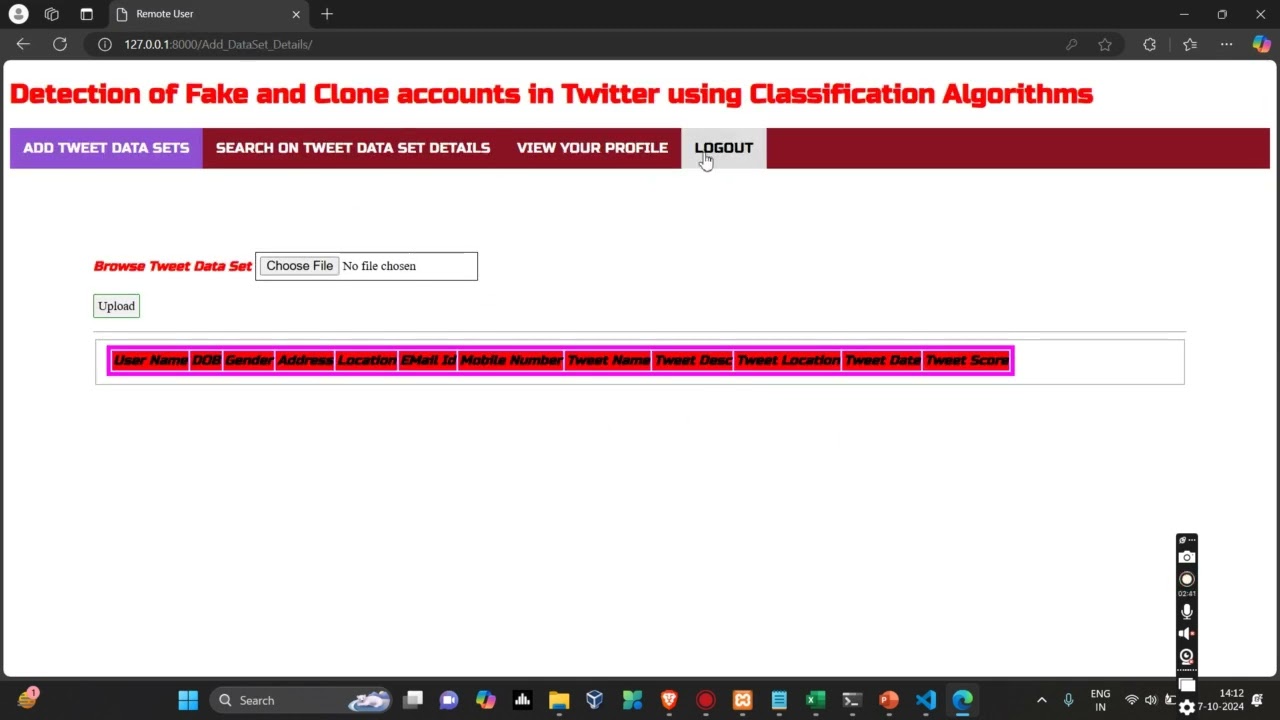
Task: Open the Copilot sidebar icon
Action: click(1262, 44)
